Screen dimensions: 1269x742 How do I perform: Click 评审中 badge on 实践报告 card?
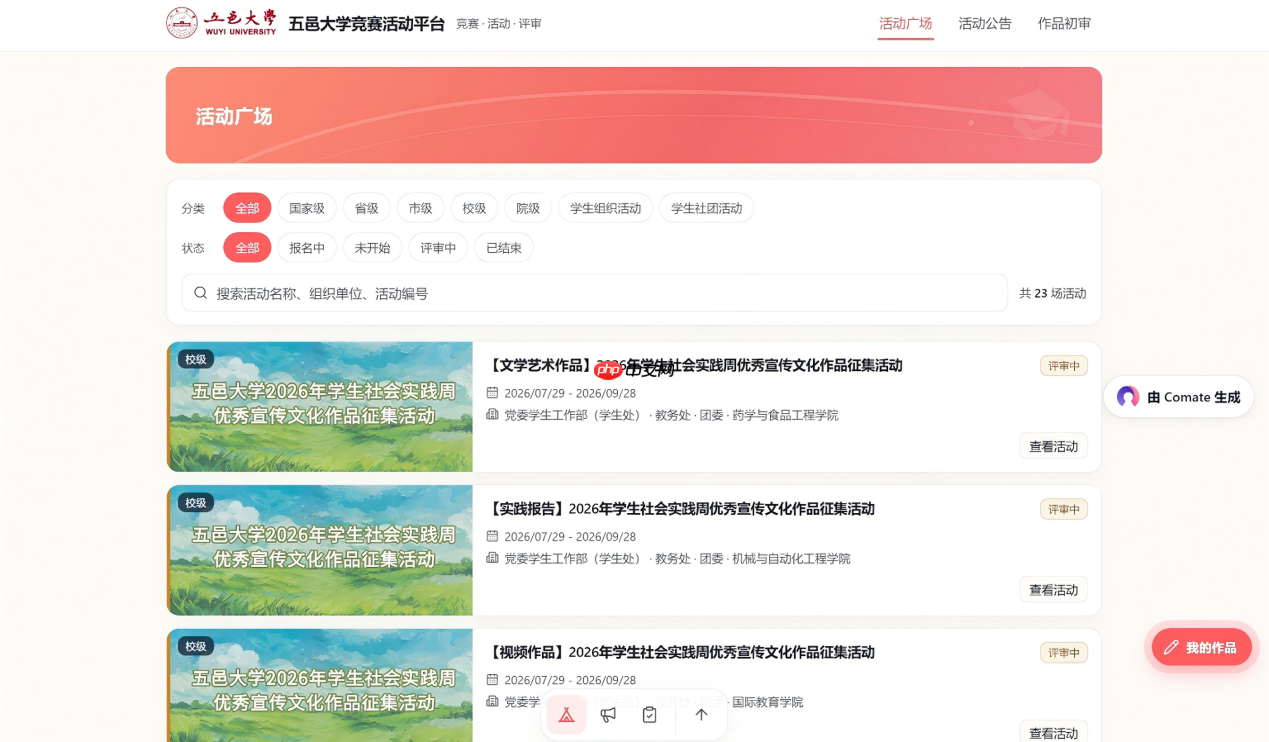click(x=1063, y=509)
